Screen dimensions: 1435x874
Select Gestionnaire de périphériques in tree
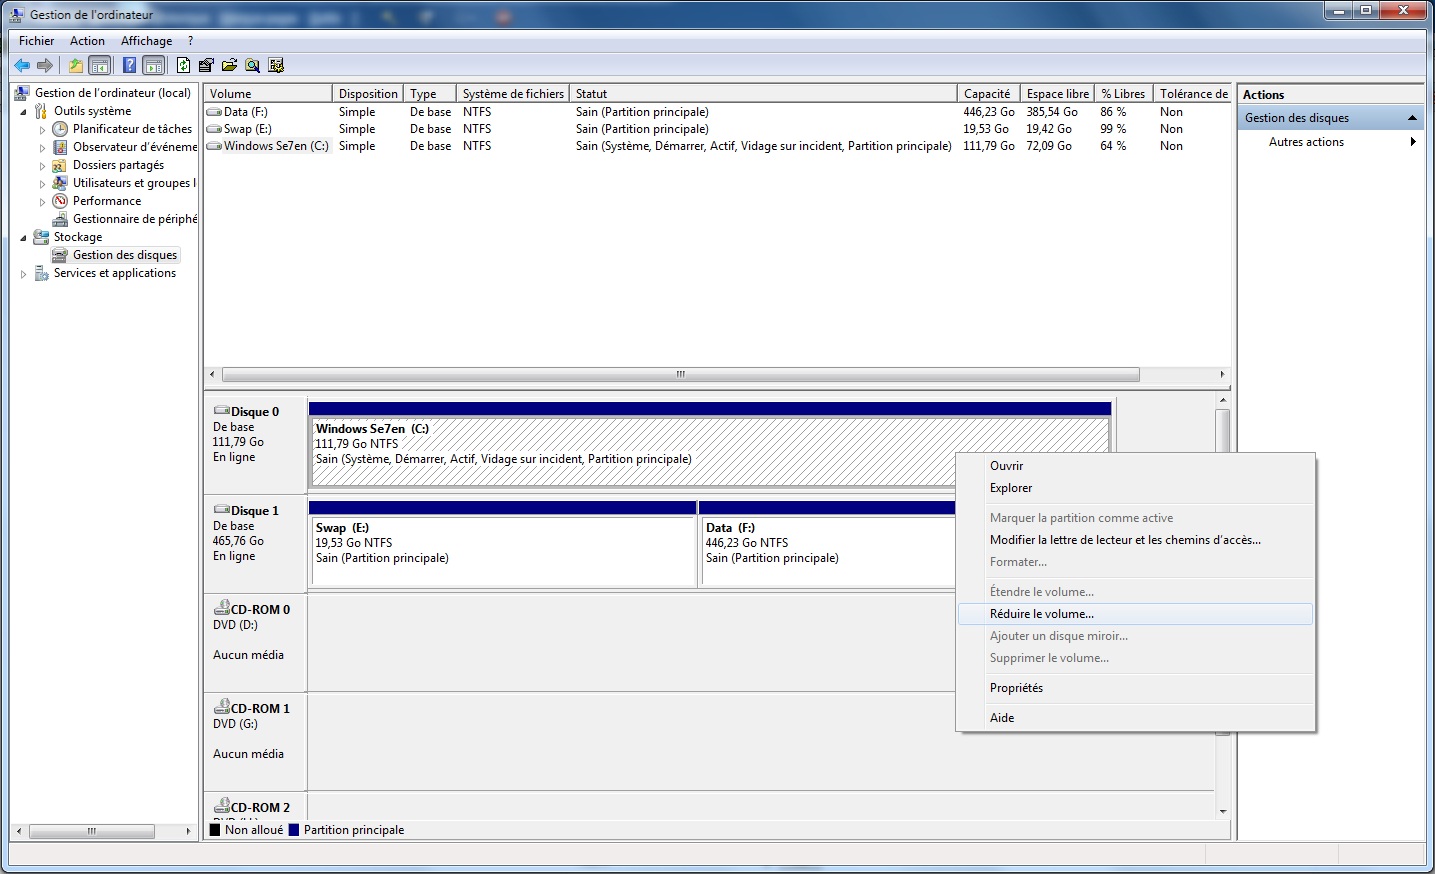[134, 219]
